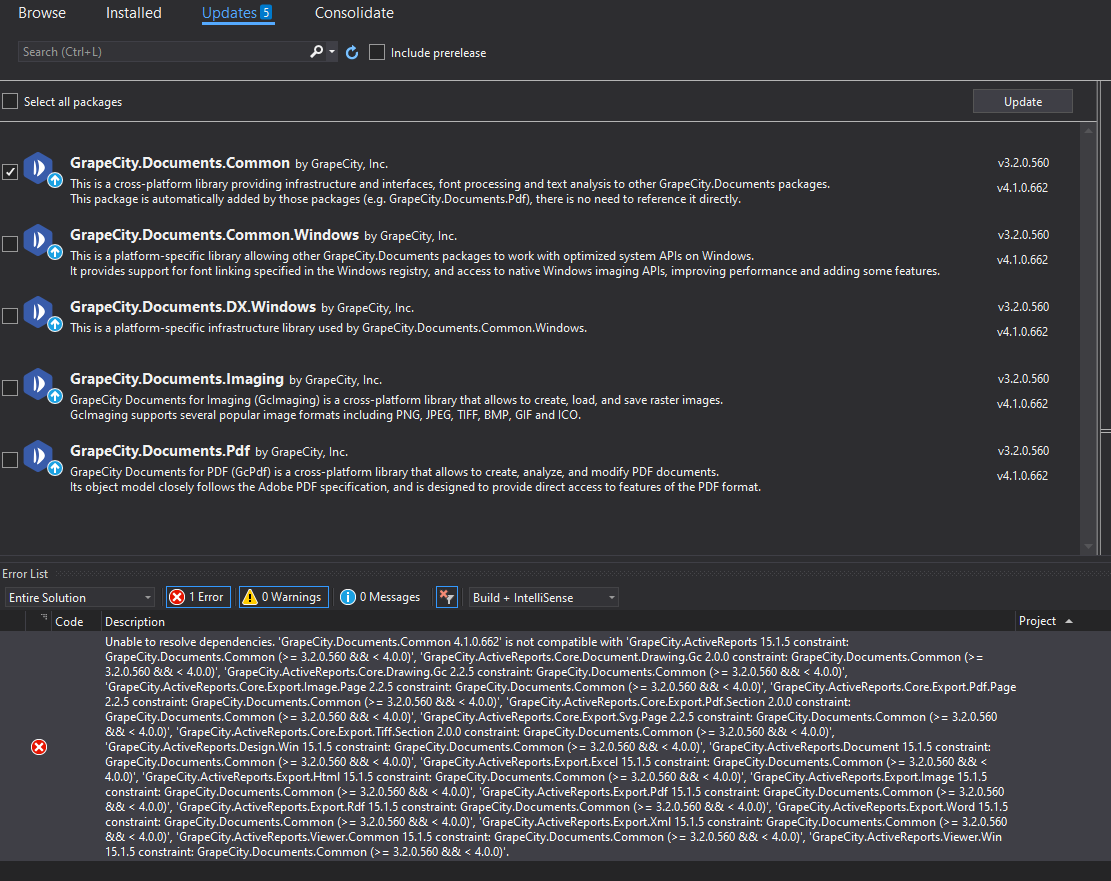Click the search magnifier icon

[x=317, y=51]
